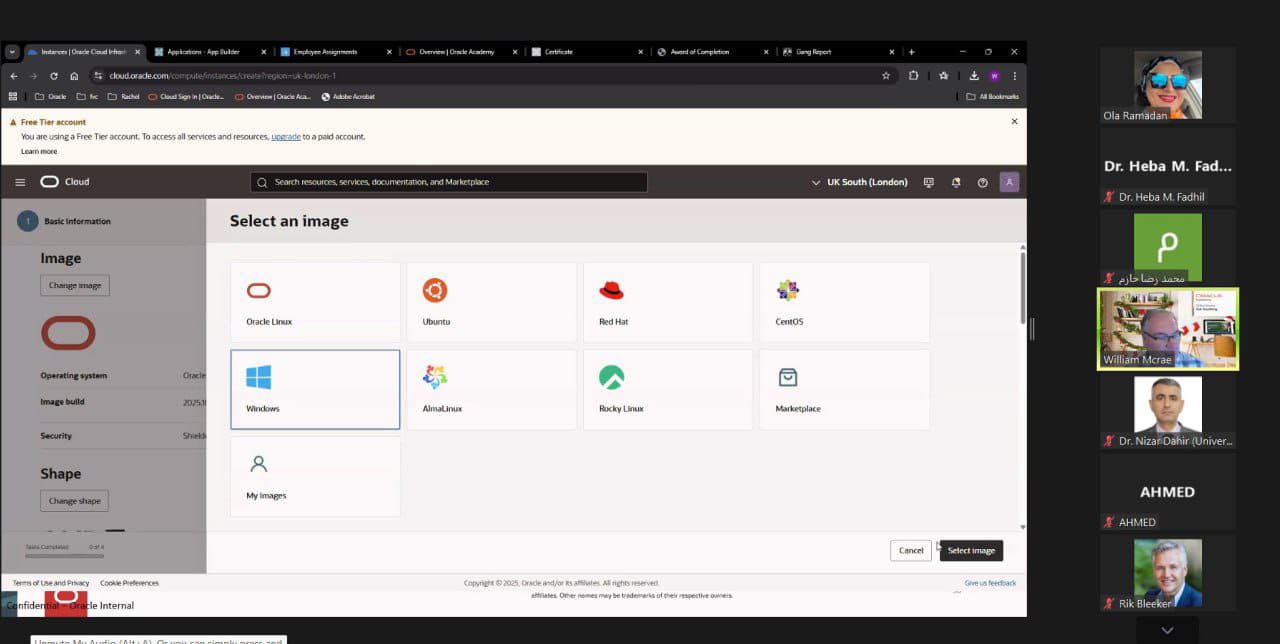Open the help question mark icon
This screenshot has width=1280, height=644.
tap(982, 182)
